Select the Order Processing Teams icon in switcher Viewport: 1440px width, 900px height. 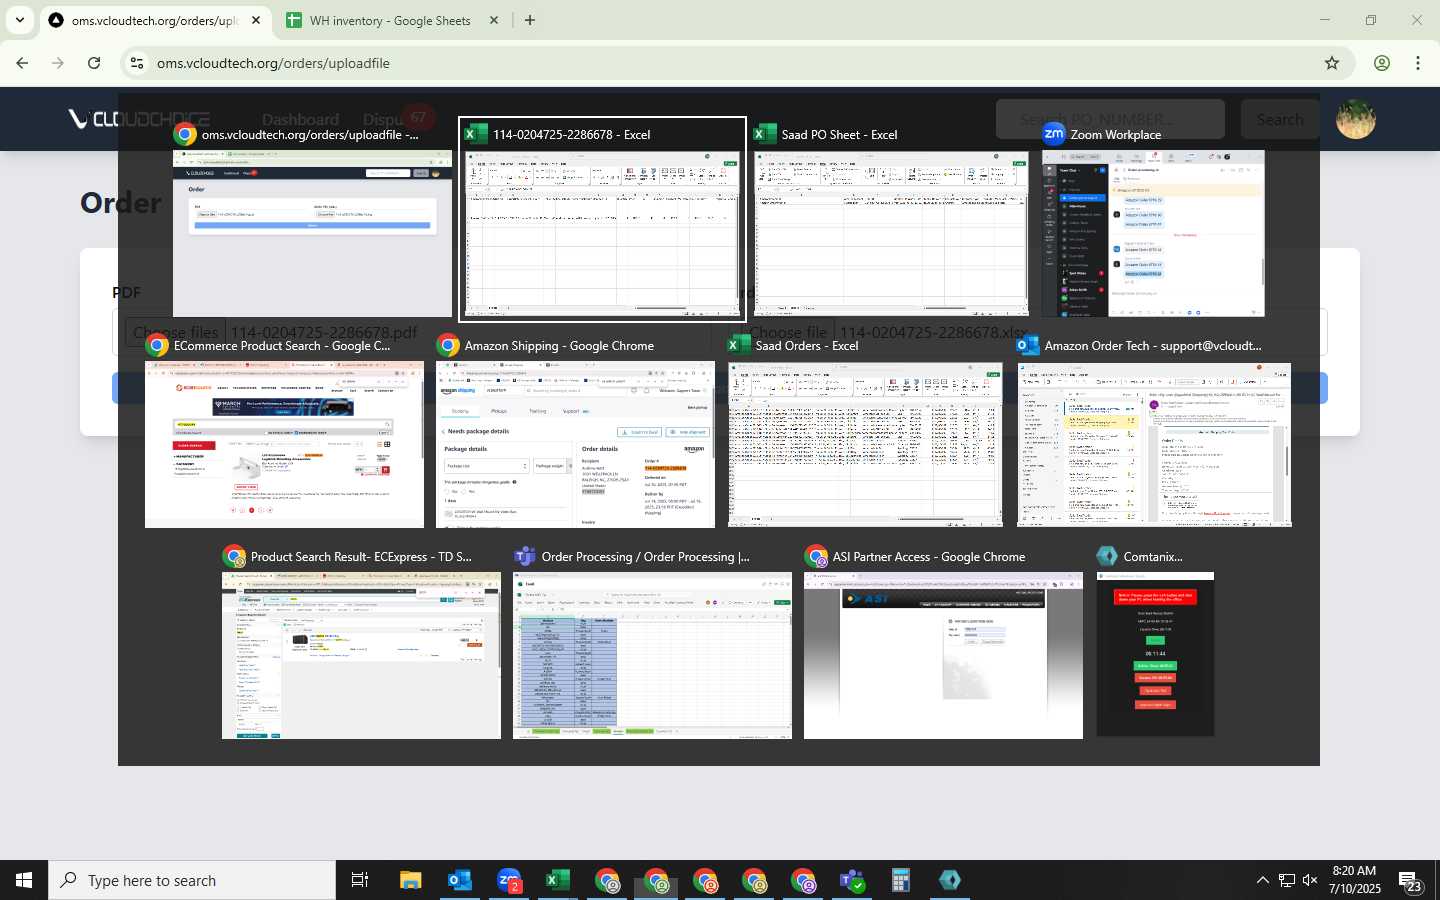pos(525,557)
